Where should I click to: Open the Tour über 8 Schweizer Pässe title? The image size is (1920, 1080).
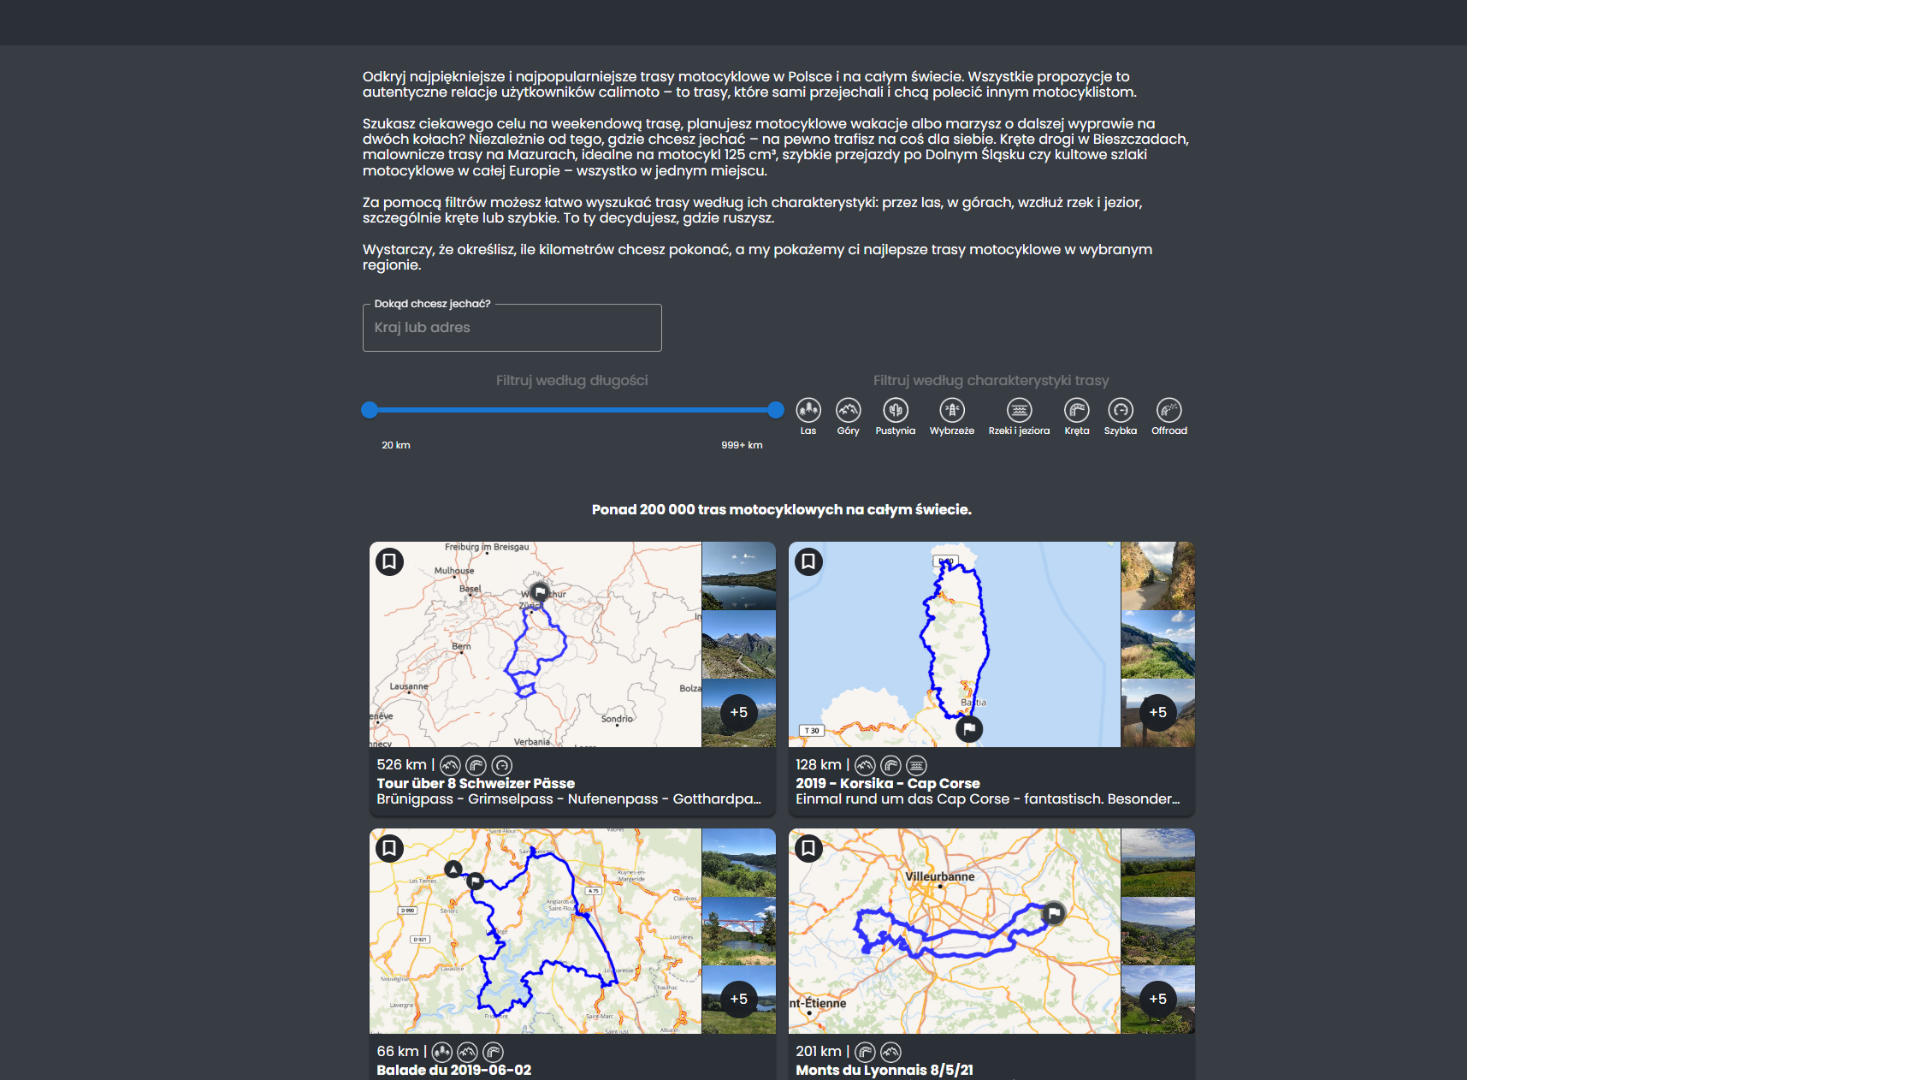[x=476, y=783]
